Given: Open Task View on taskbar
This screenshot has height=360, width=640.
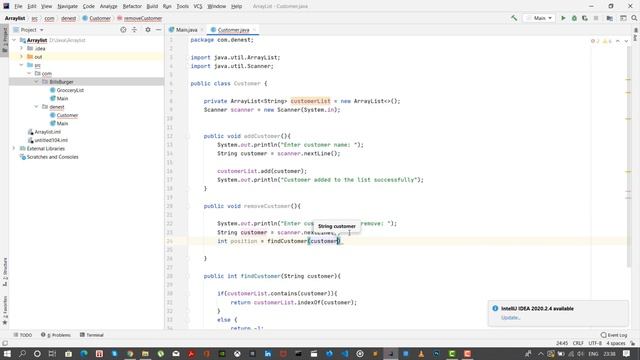Looking at the screenshot, I should (52, 353).
